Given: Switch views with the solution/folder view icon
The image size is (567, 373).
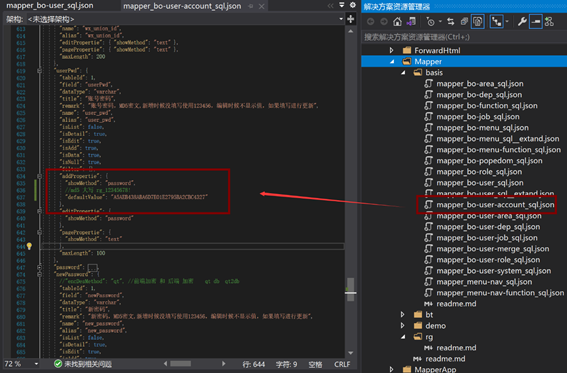Looking at the screenshot, I should [411, 22].
